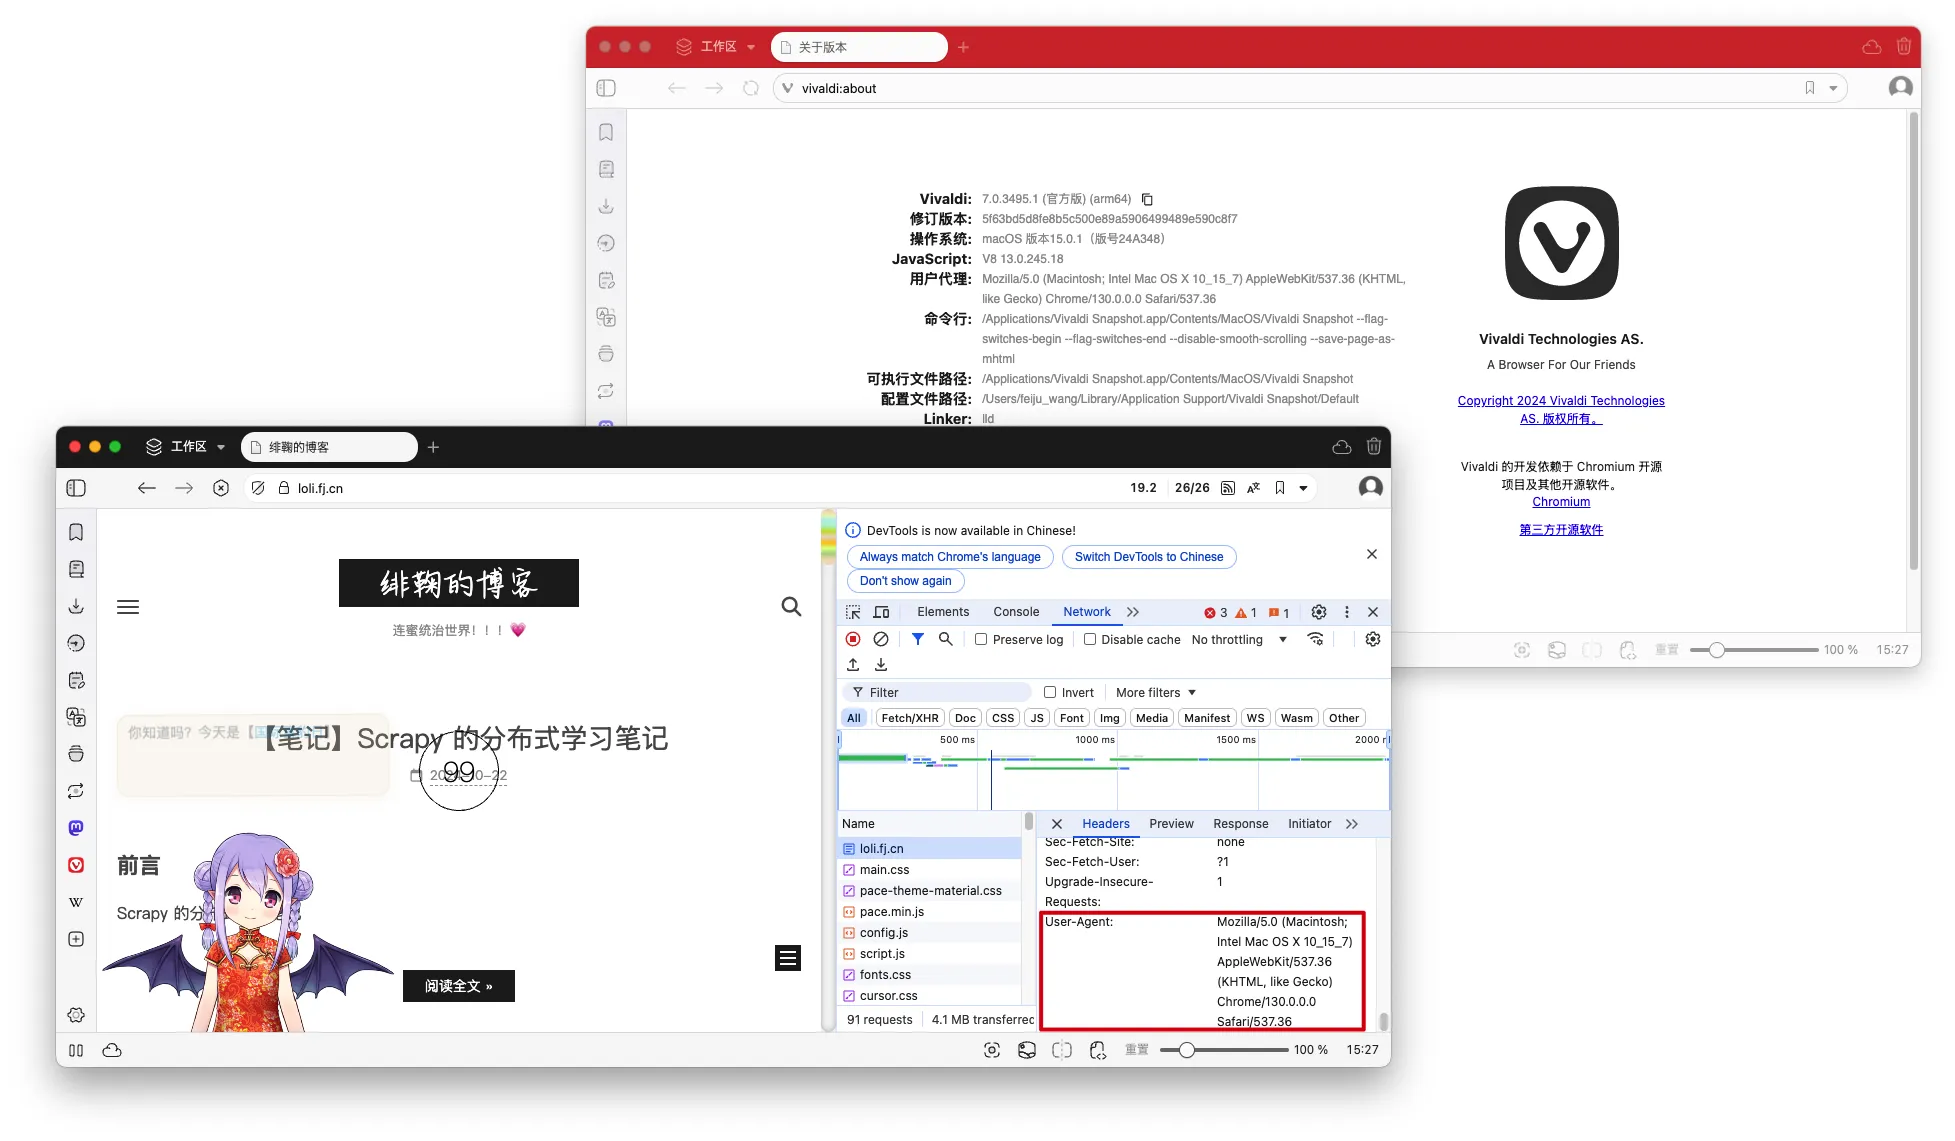This screenshot has width=1955, height=1141.
Task: Open the 工作区 workspaces menu in blog window
Action: coord(186,447)
